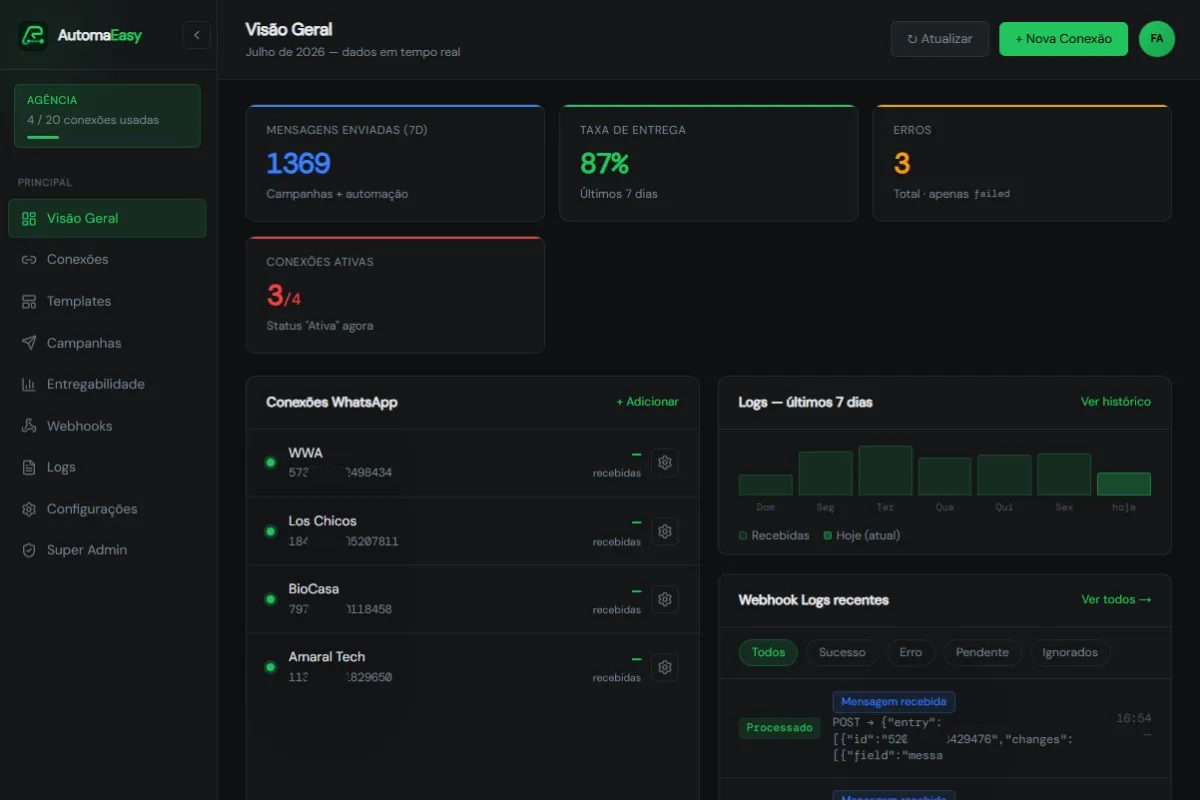Navigate to Campanhas page
Viewport: 1200px width, 800px height.
[107, 343]
